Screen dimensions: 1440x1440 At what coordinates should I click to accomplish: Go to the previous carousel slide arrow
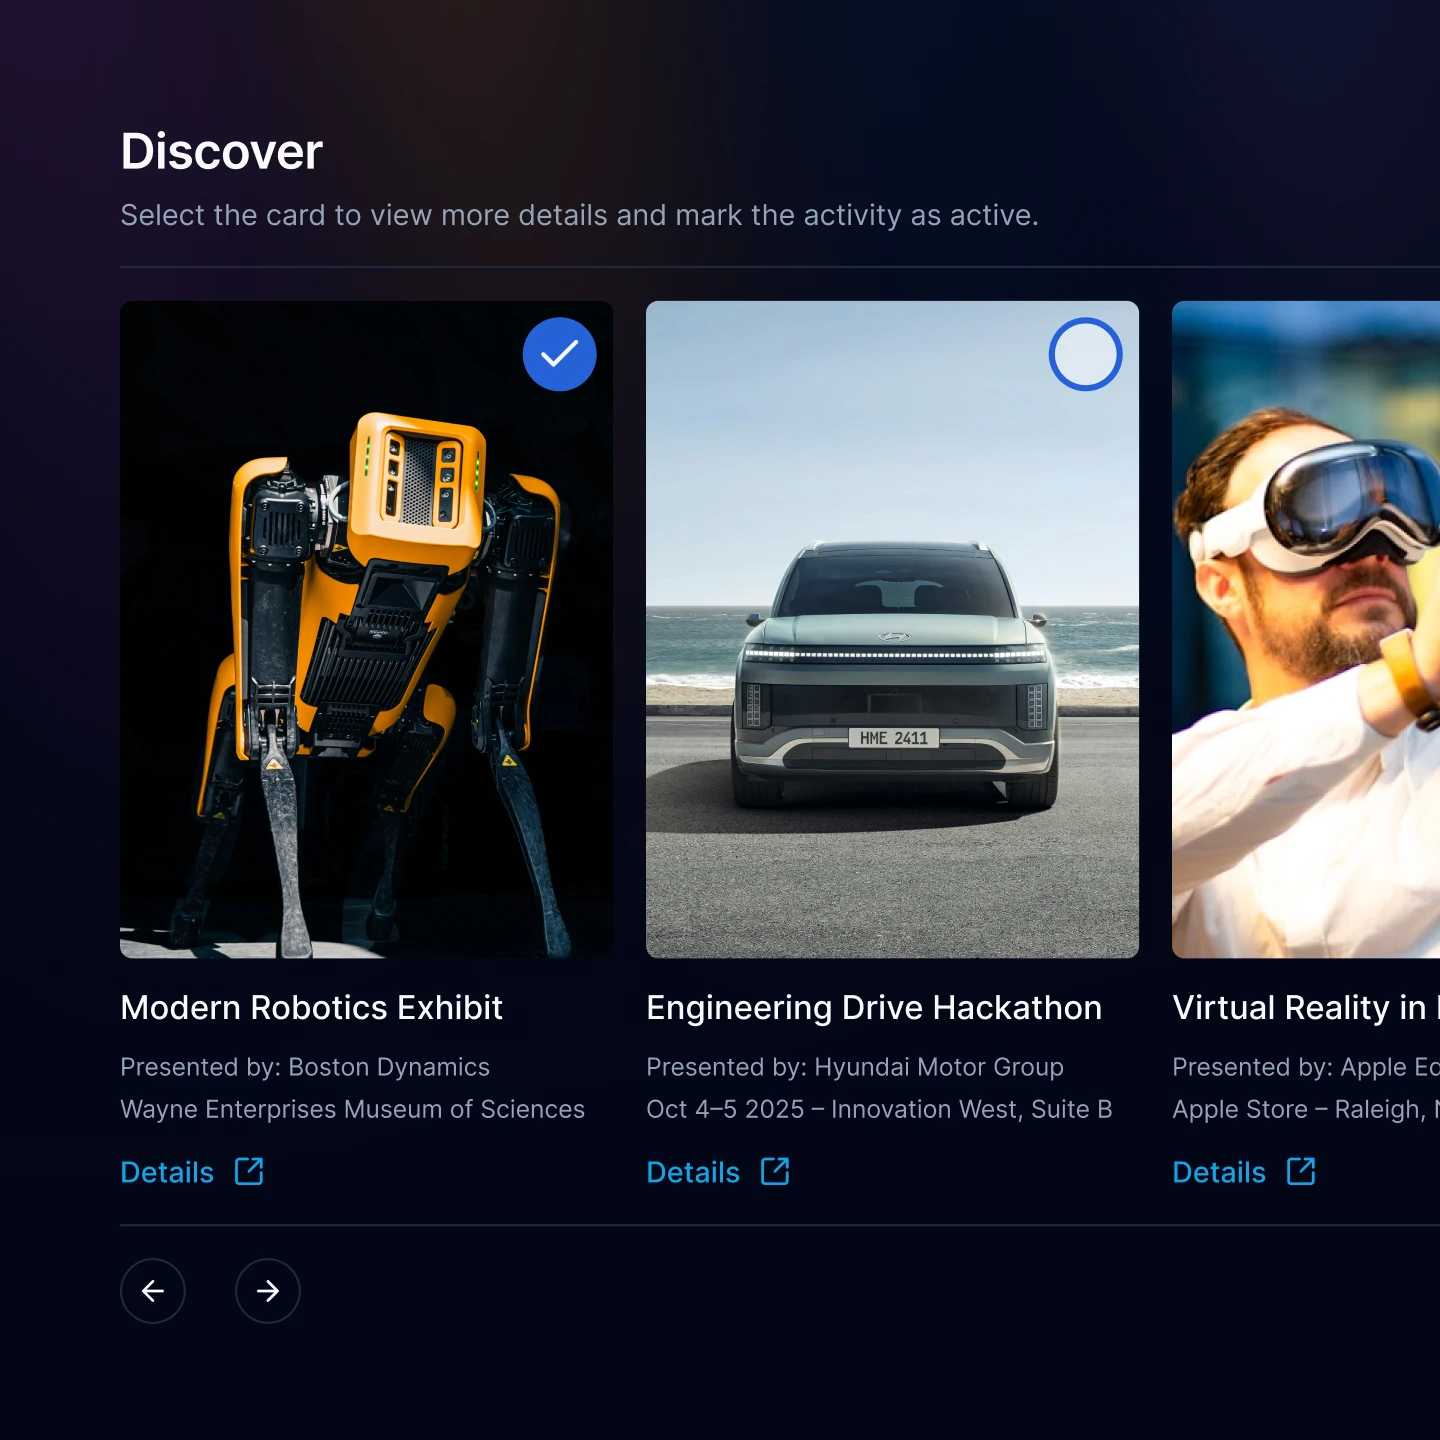[153, 1291]
